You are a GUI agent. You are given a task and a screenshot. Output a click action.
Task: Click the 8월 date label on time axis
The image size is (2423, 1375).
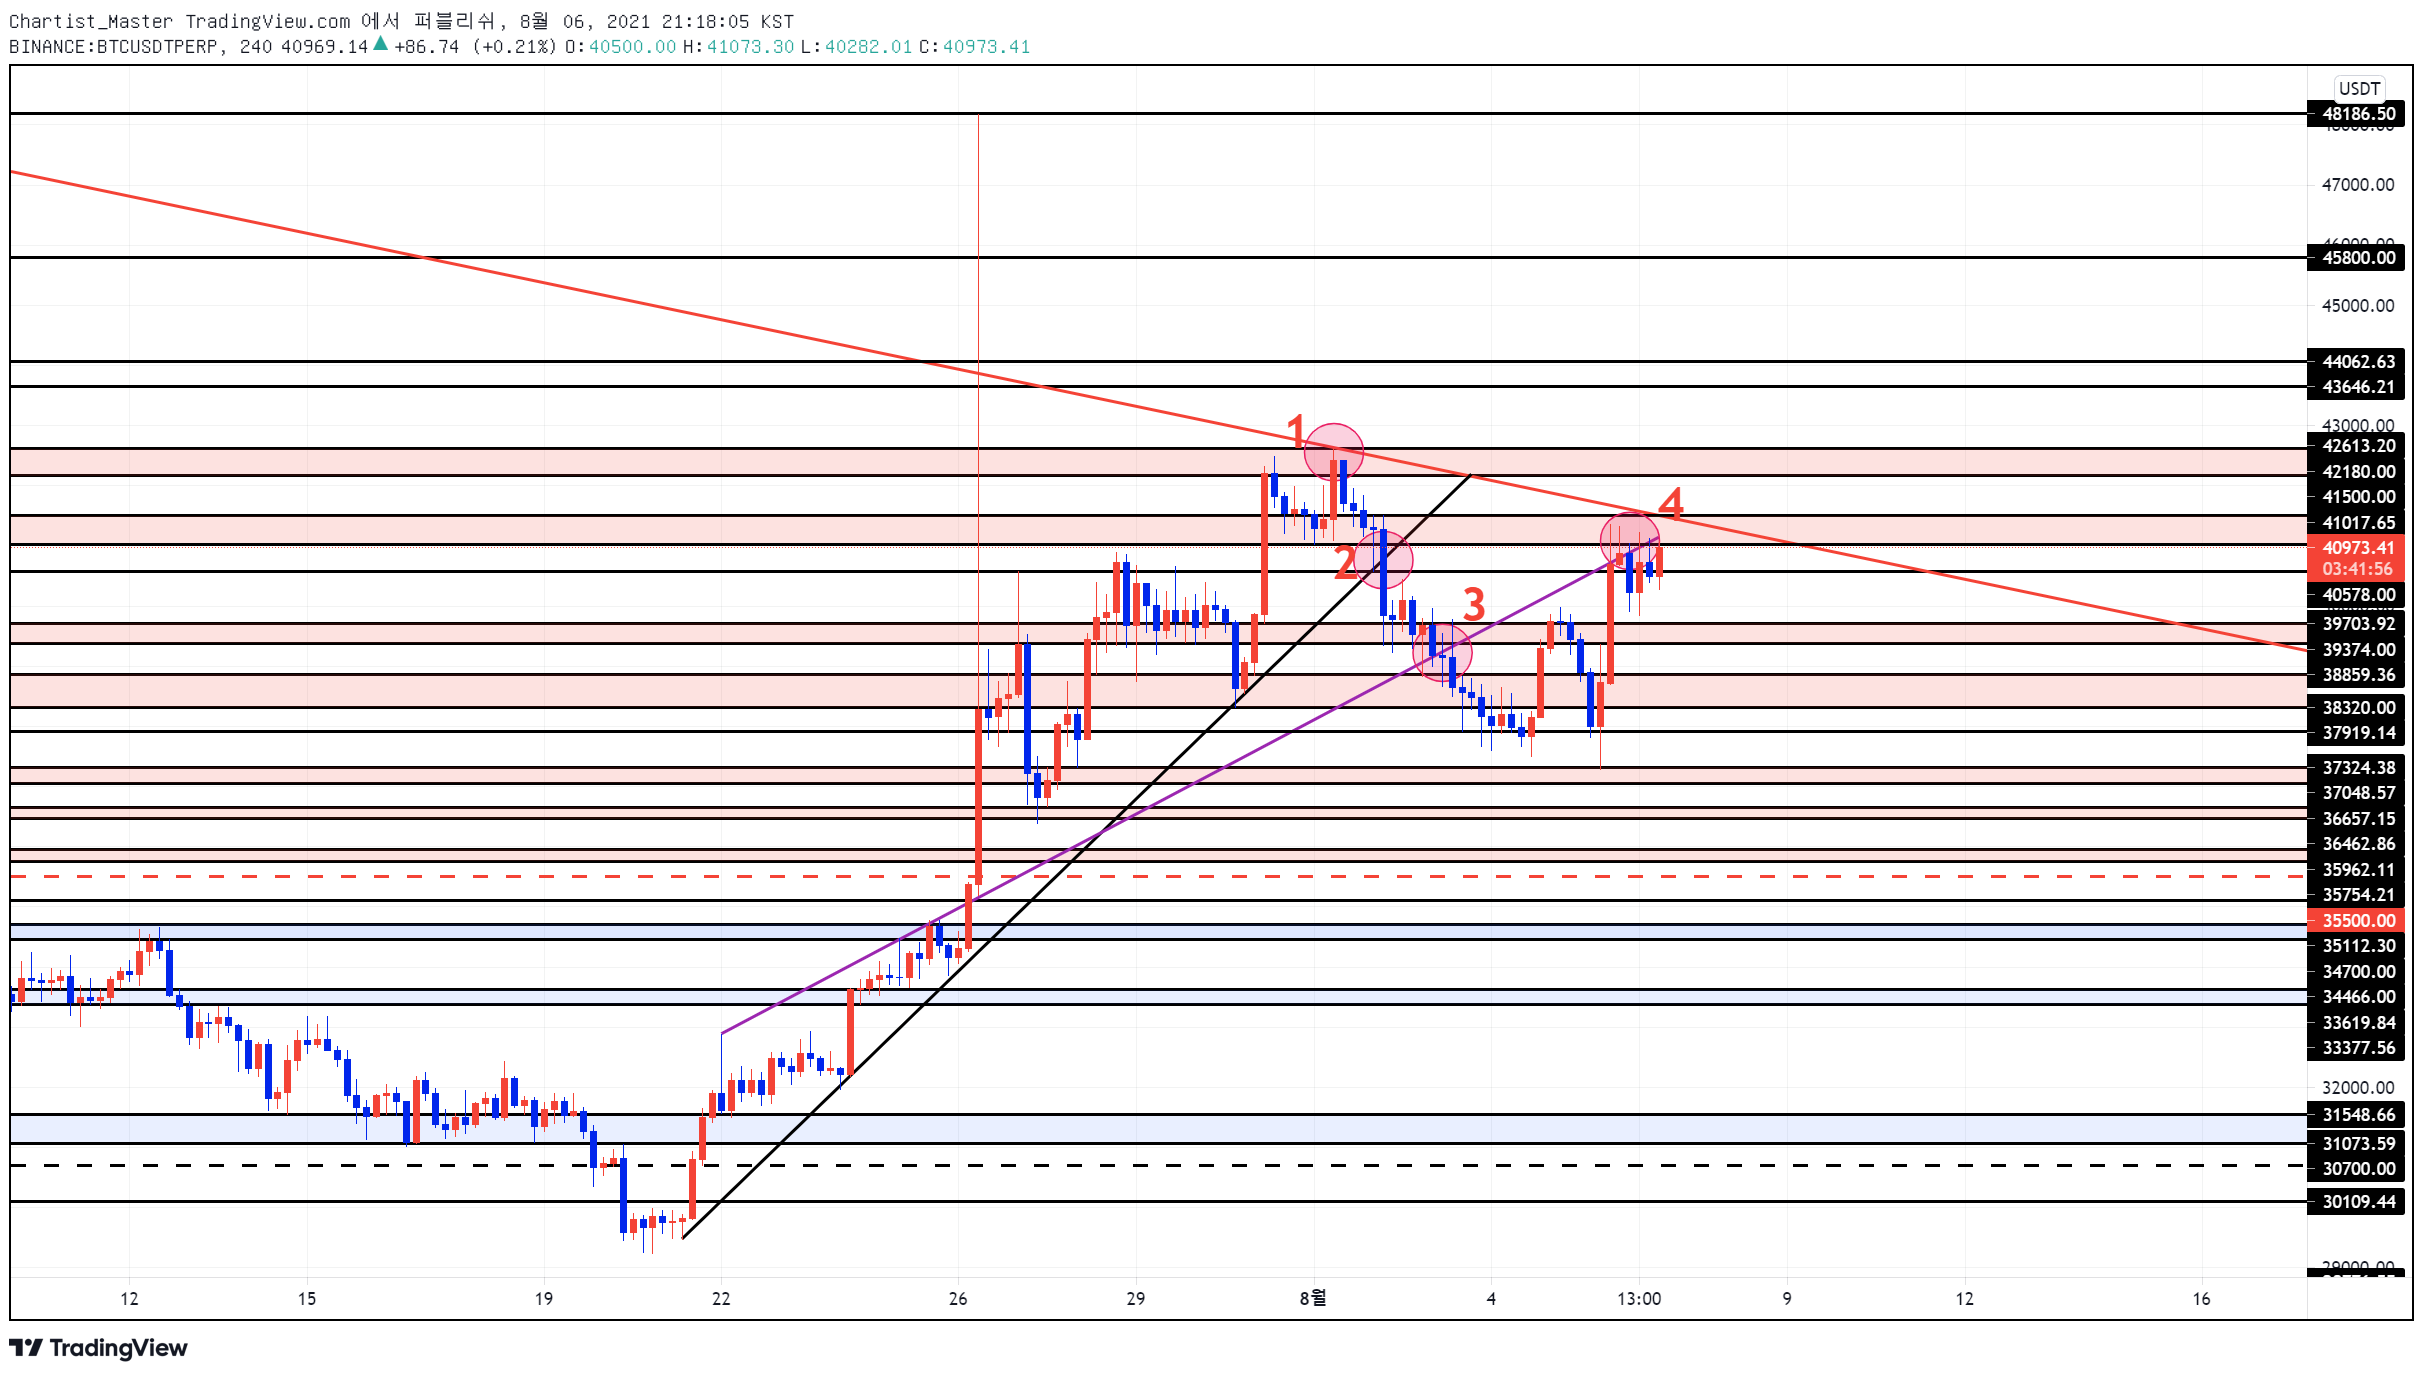tap(1313, 1298)
